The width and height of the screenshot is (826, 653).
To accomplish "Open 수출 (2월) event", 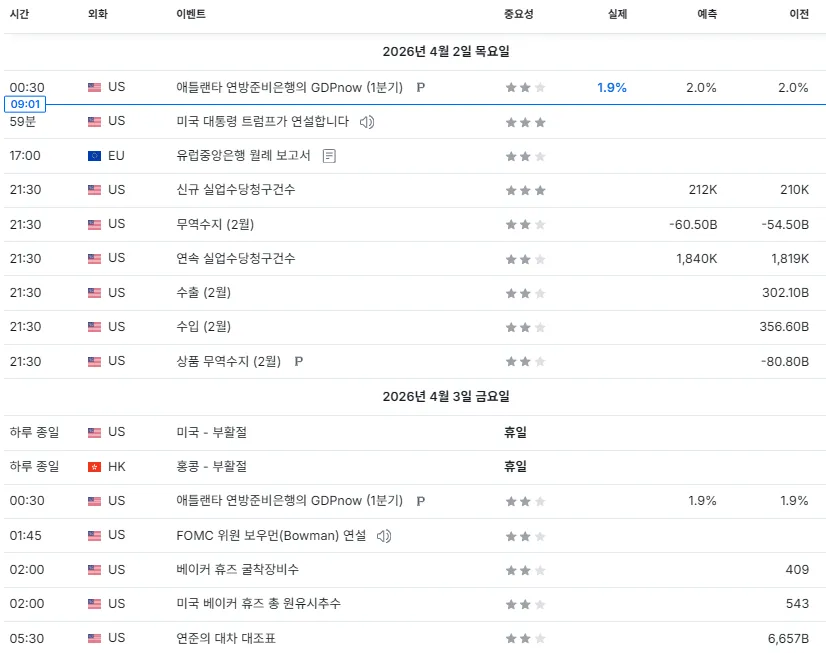I will 203,293.
